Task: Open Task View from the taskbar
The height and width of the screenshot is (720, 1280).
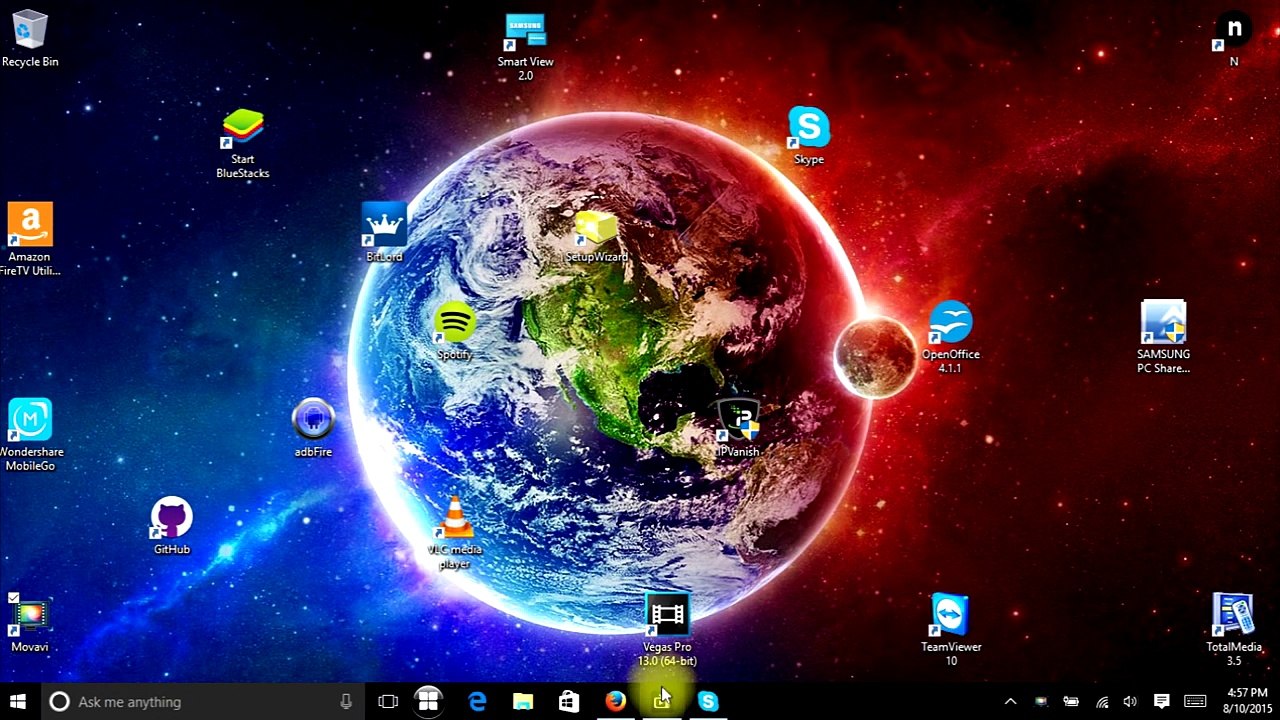Action: pos(388,702)
